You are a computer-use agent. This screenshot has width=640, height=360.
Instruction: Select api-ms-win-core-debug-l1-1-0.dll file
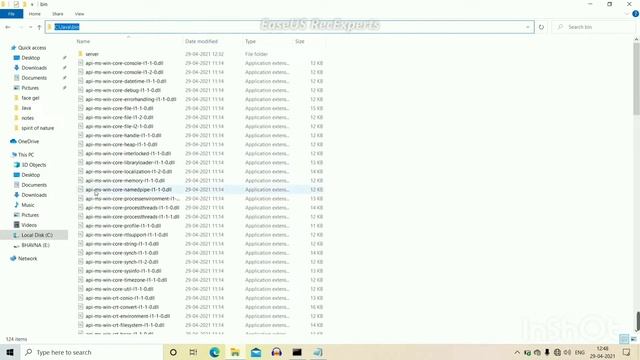click(123, 90)
